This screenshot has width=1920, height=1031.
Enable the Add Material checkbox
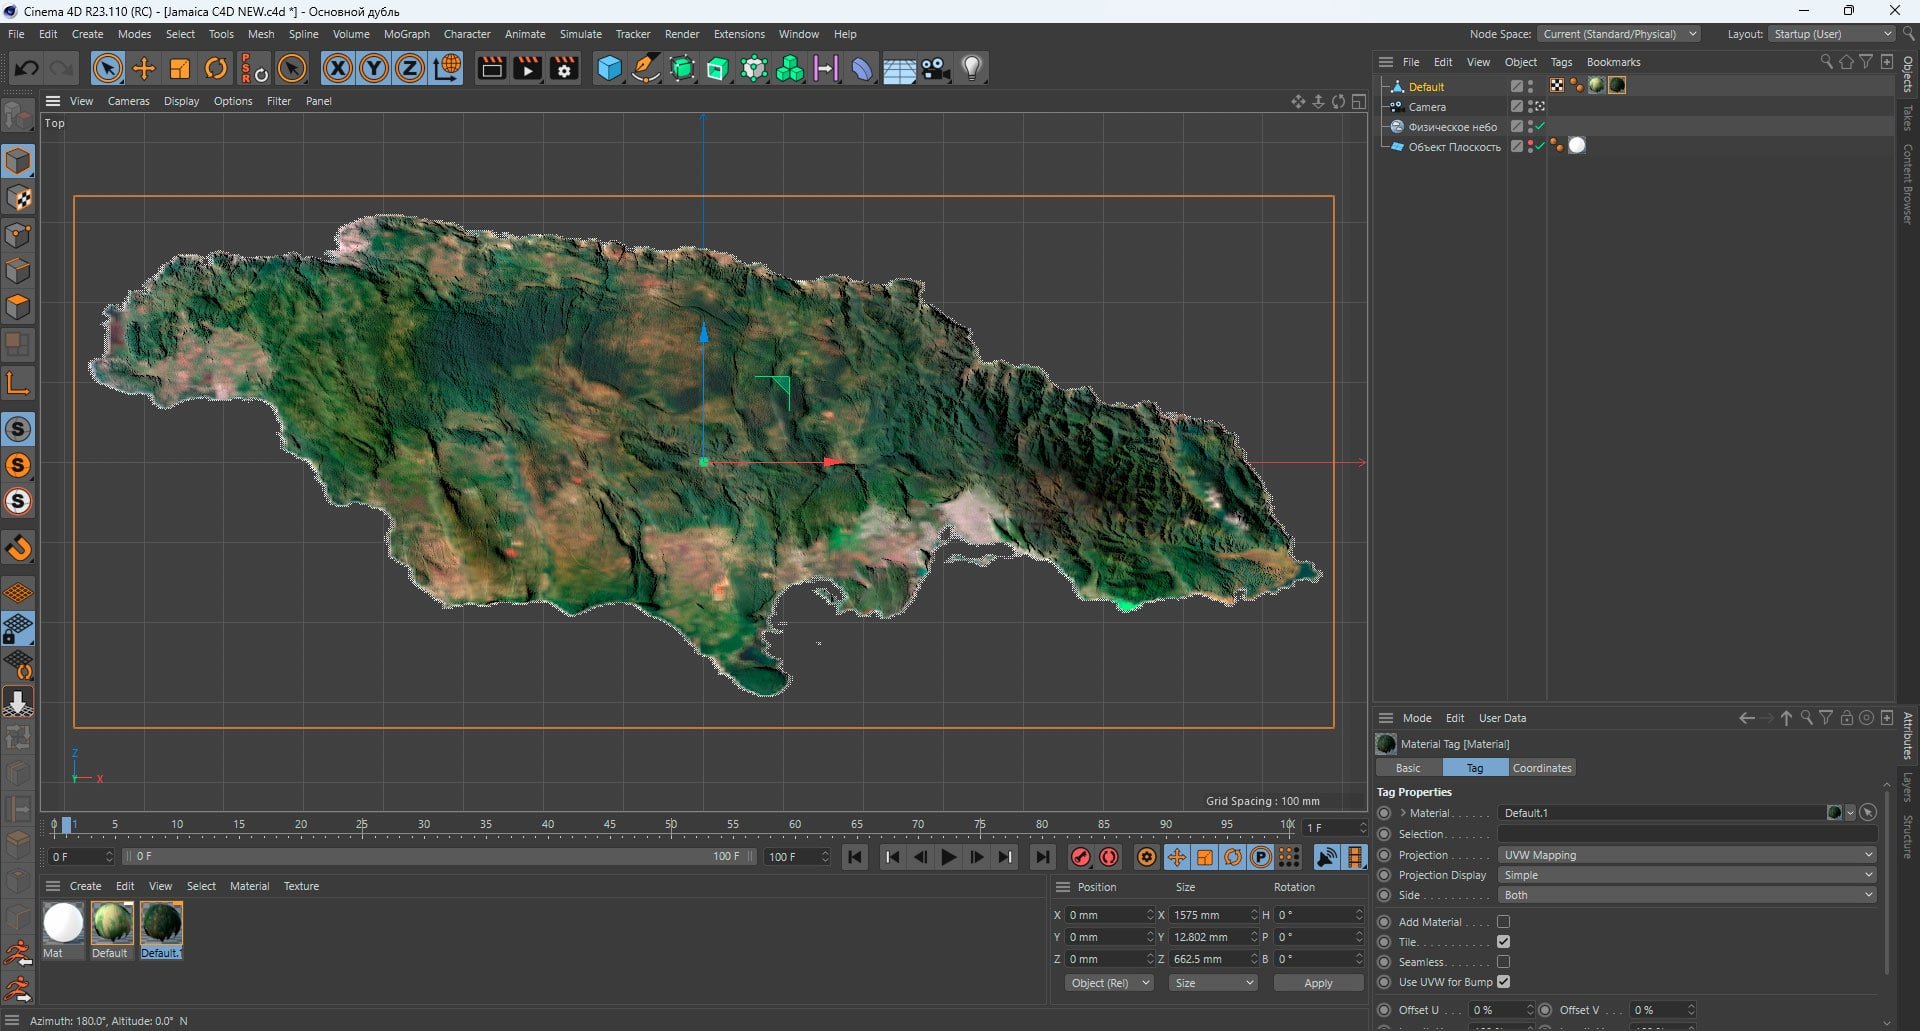(1503, 922)
